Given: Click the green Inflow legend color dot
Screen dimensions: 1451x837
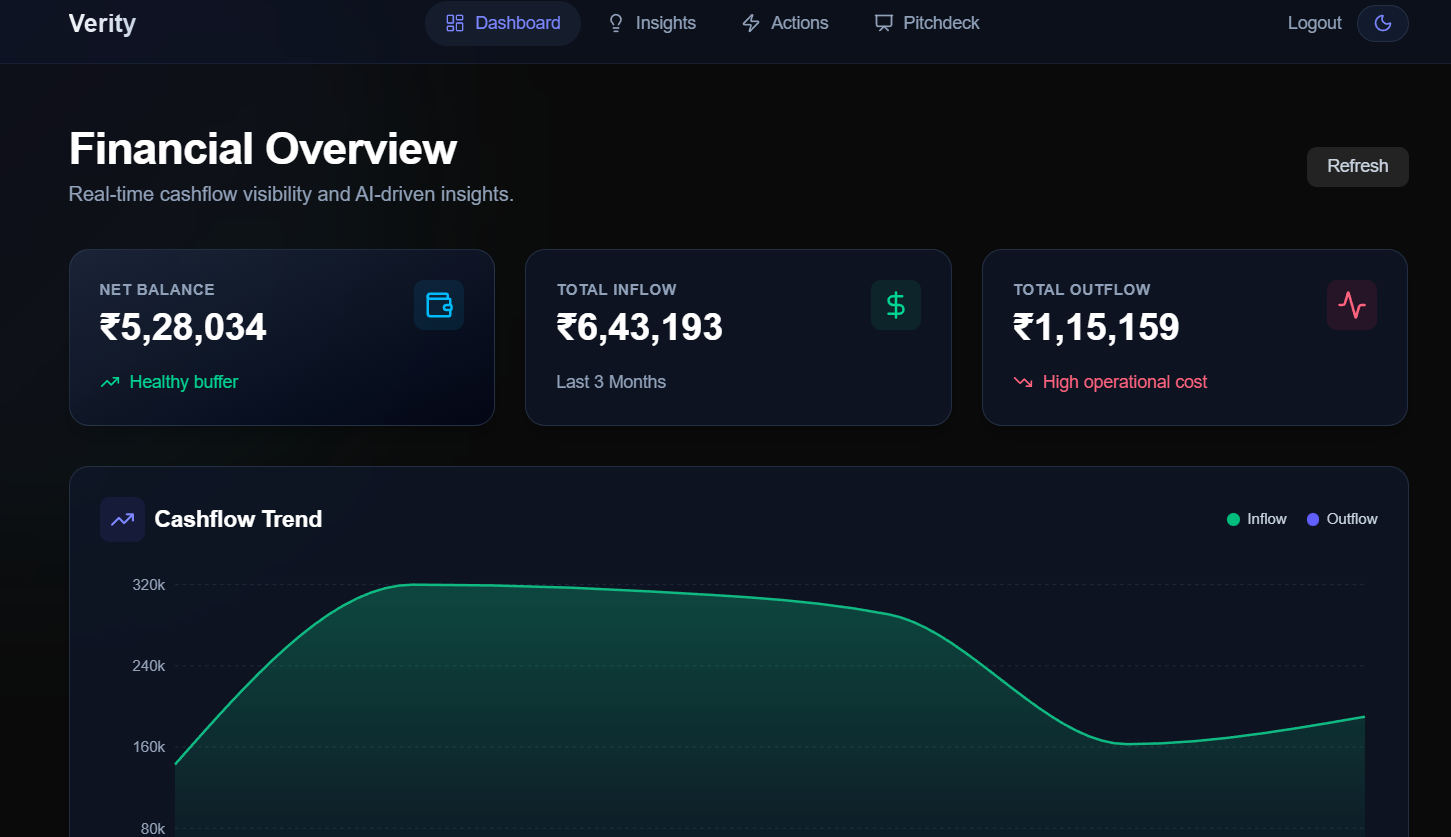Looking at the screenshot, I should (1233, 519).
